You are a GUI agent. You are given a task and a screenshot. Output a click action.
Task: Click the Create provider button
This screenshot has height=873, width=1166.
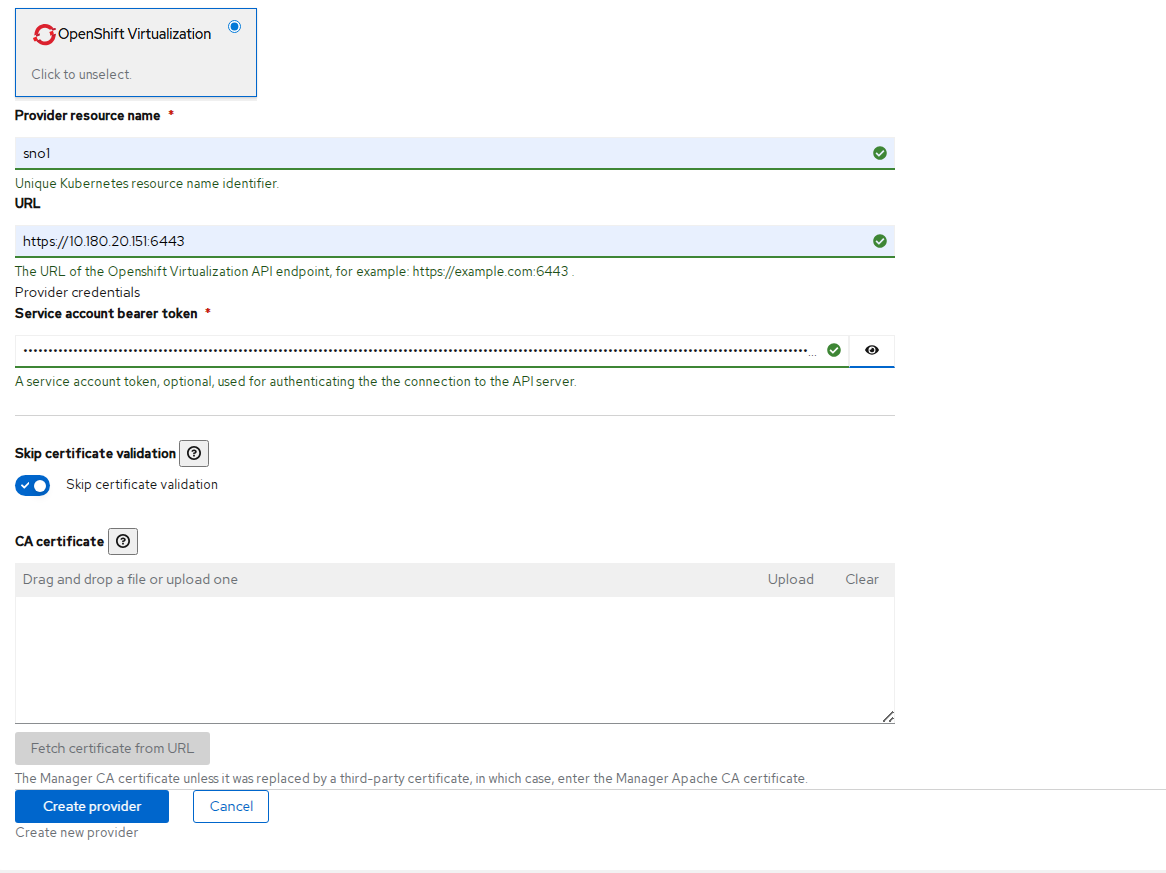click(x=92, y=806)
